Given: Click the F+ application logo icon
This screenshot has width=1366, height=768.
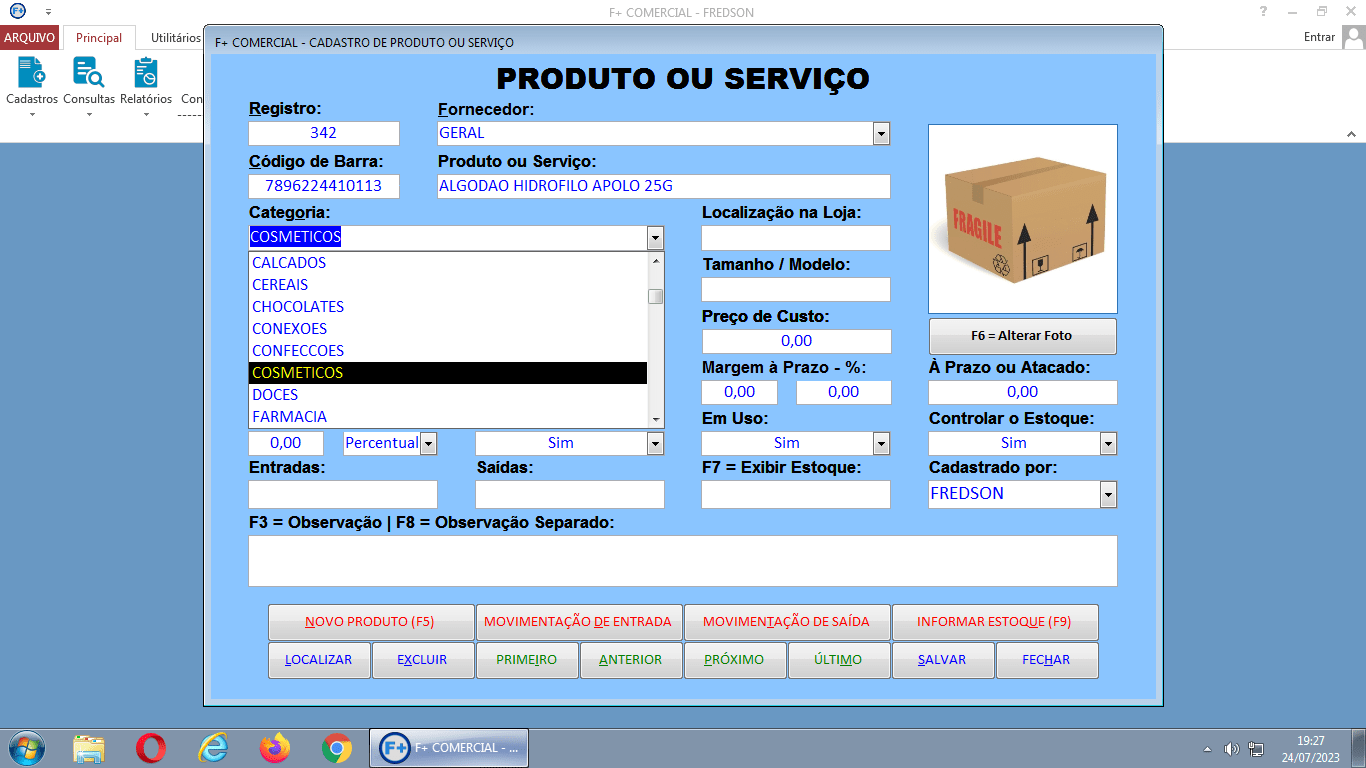Looking at the screenshot, I should [17, 11].
